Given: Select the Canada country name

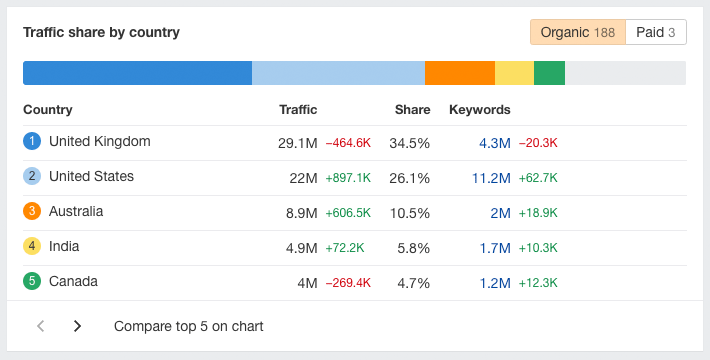Looking at the screenshot, I should [x=73, y=281].
